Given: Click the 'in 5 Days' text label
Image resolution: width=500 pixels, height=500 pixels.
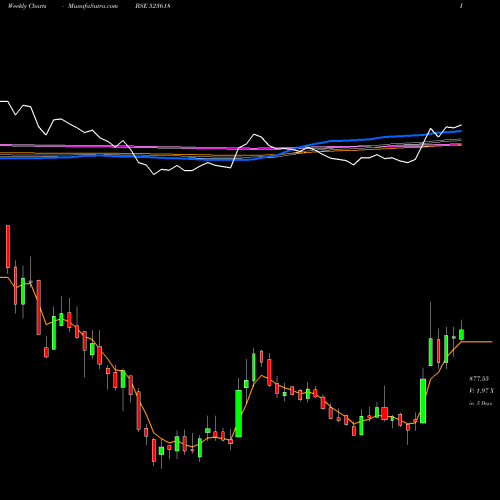Looking at the screenshot, I should (480, 403).
